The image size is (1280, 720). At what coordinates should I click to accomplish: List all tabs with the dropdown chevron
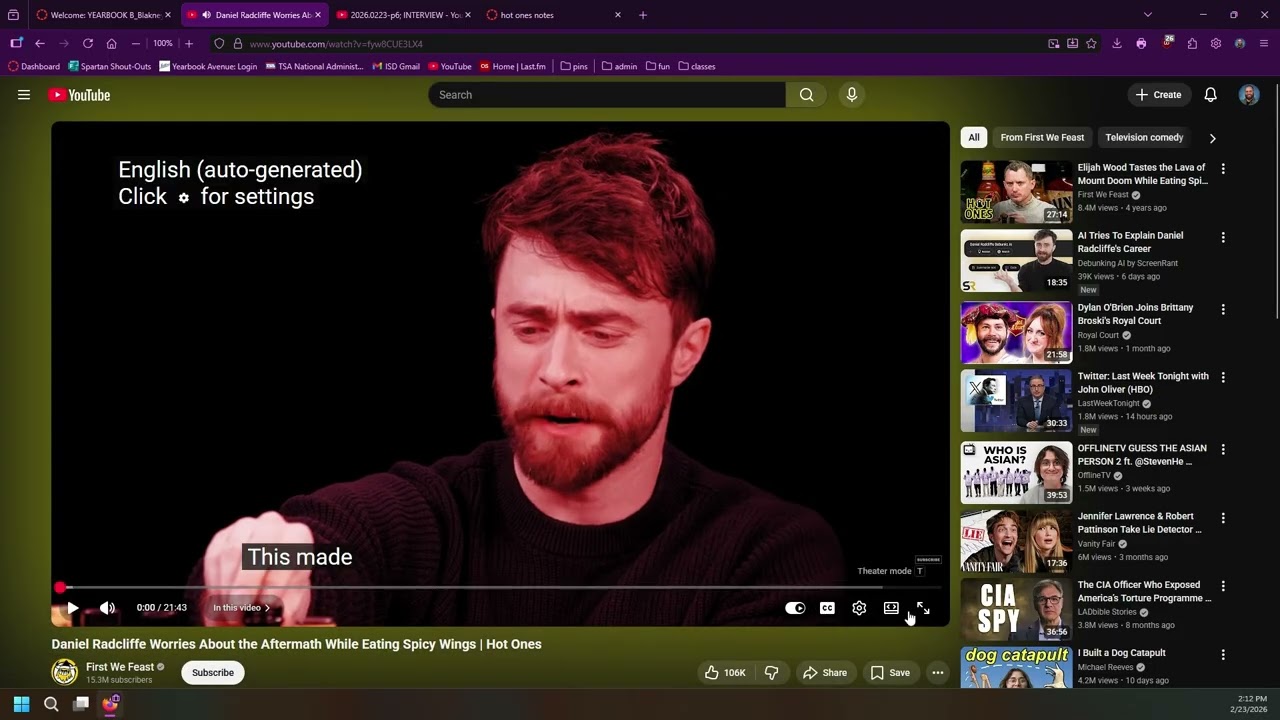1148,15
